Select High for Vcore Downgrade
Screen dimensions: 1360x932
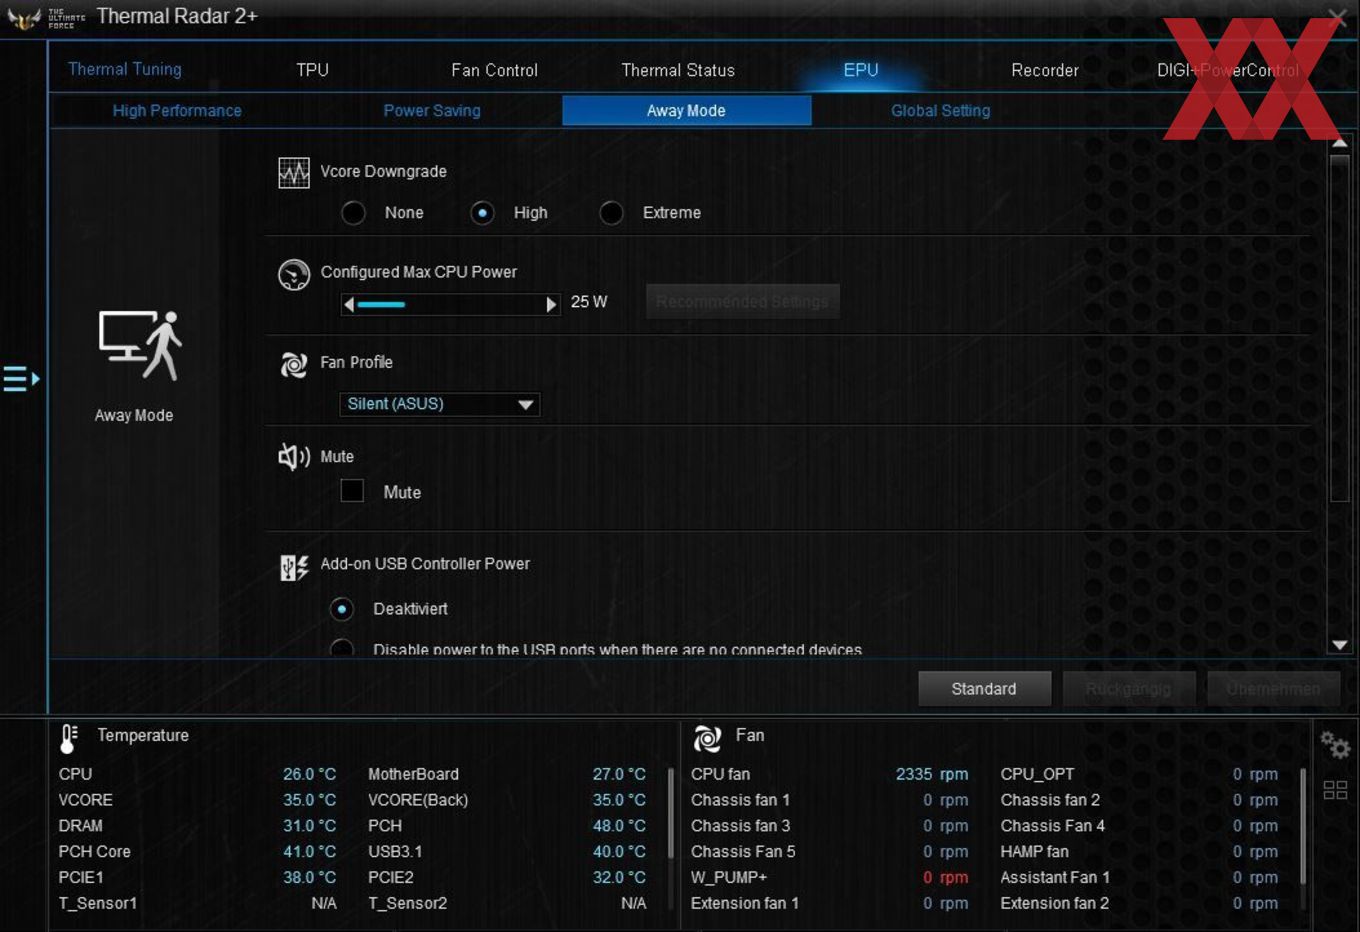[483, 213]
